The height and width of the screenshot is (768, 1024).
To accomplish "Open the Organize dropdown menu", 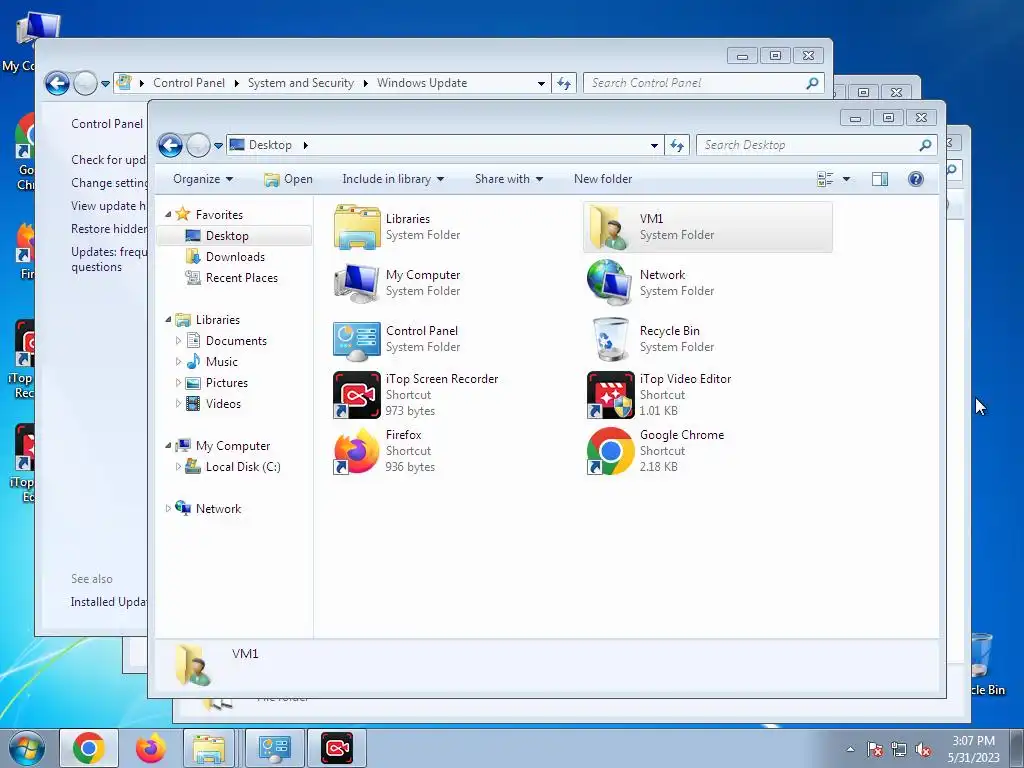I will tap(203, 179).
